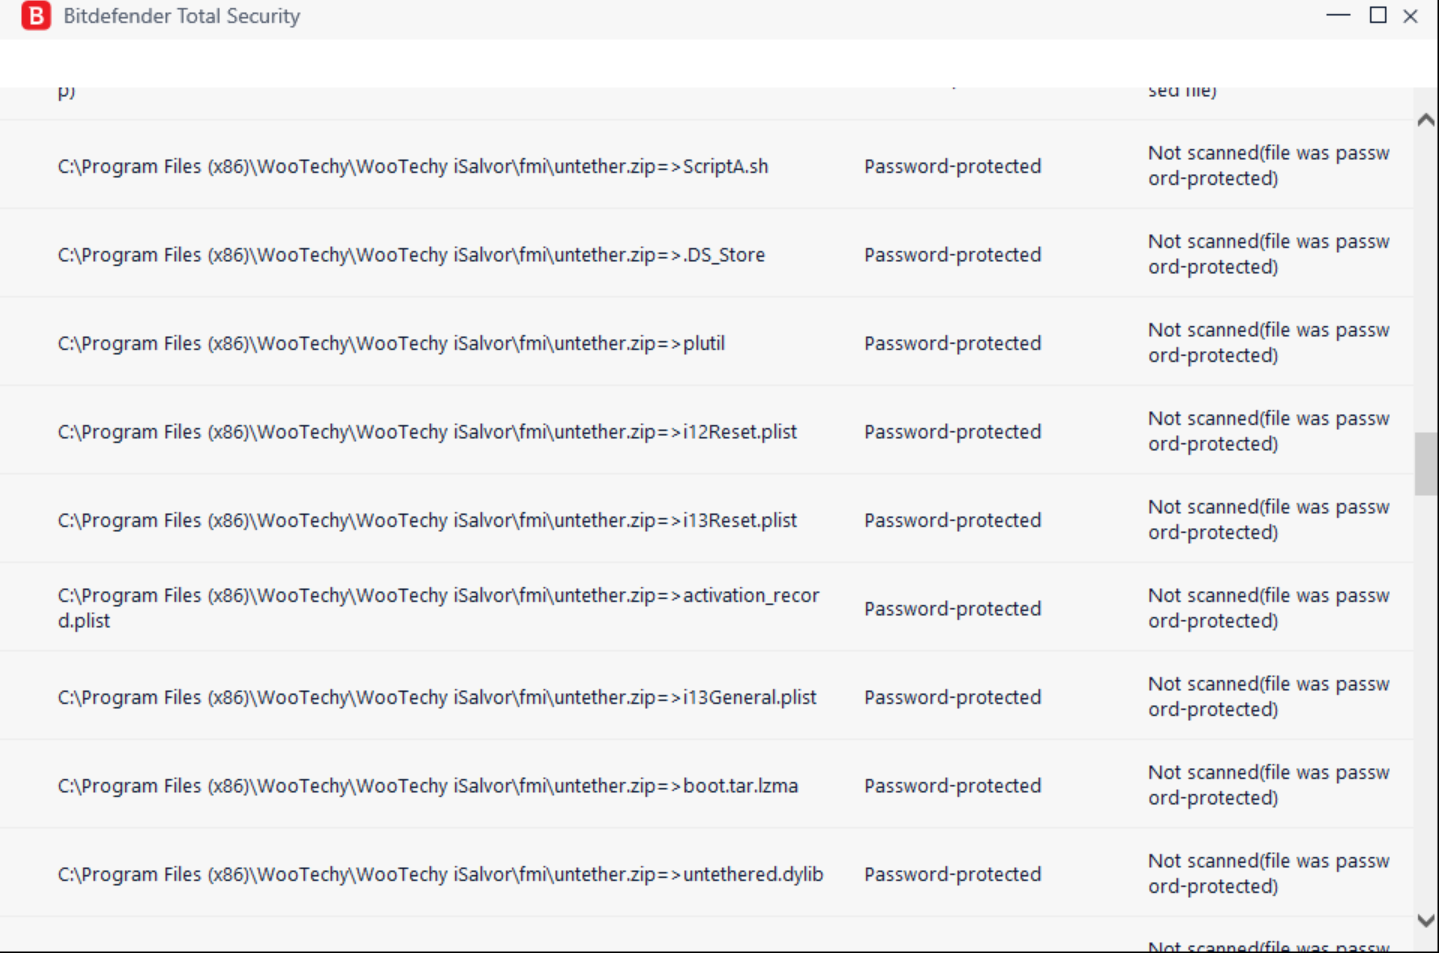This screenshot has width=1439, height=953.
Task: Click Password-protected in the plutil row
Action: (952, 343)
